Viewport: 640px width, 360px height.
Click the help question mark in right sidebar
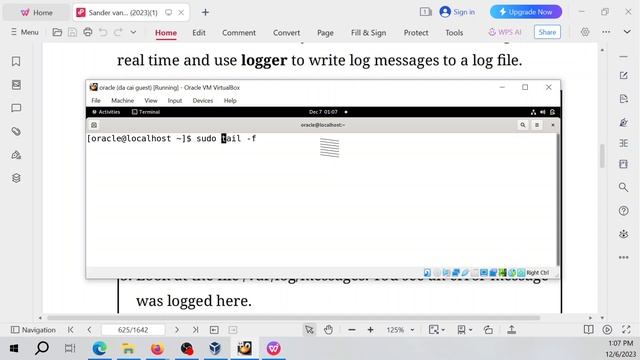623,211
